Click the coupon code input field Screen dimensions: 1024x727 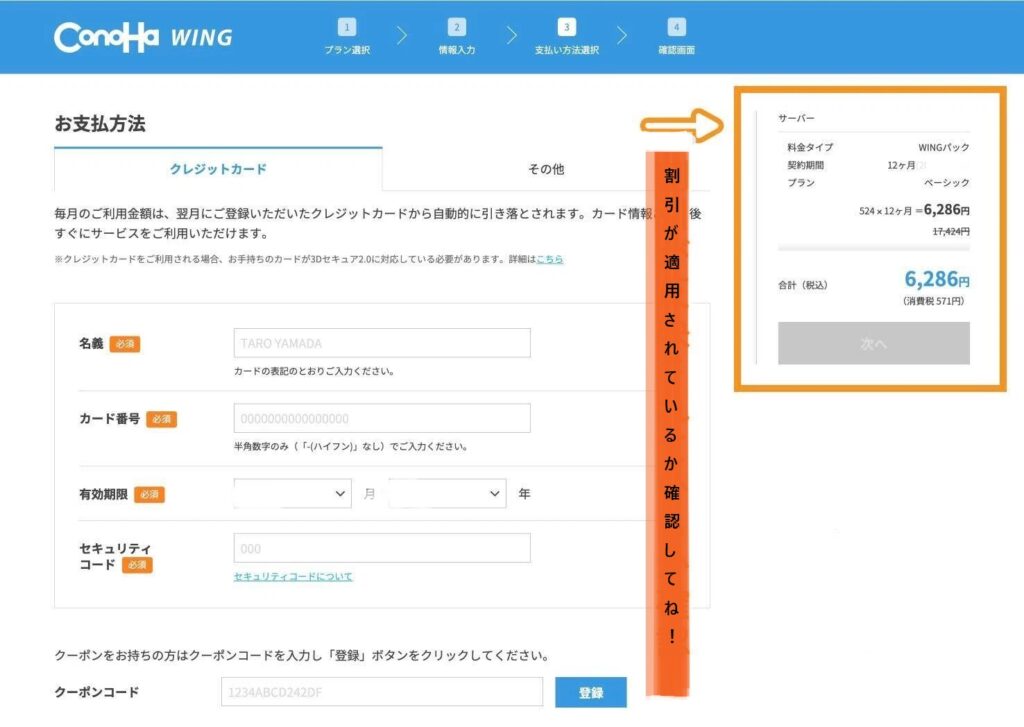point(382,691)
